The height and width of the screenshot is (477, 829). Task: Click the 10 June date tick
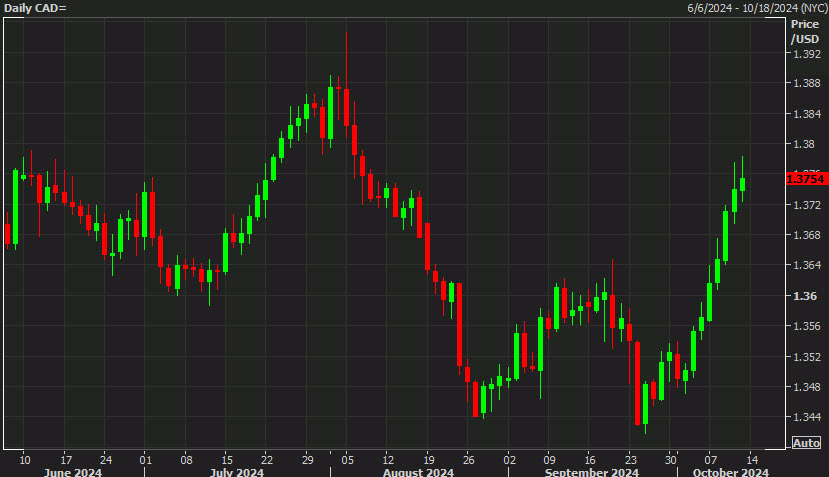coord(25,460)
